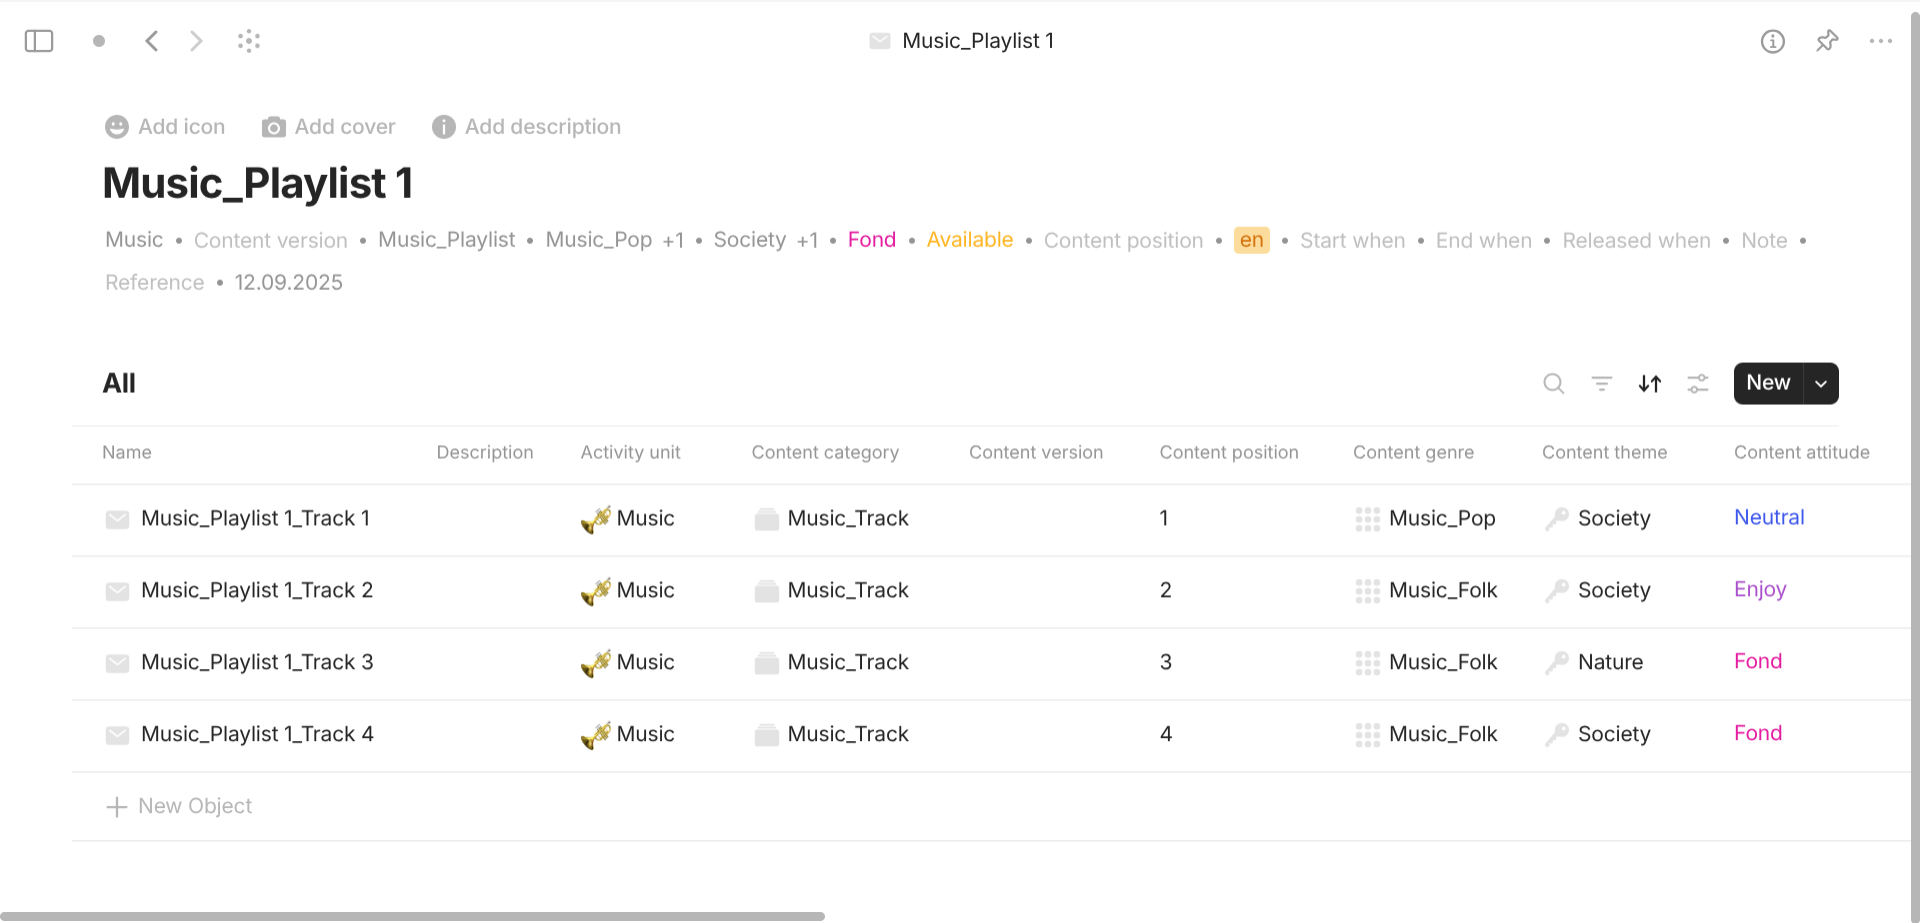Expand the Music_Pop +1 relation
Image resolution: width=1920 pixels, height=923 pixels.
pyautogui.click(x=673, y=240)
